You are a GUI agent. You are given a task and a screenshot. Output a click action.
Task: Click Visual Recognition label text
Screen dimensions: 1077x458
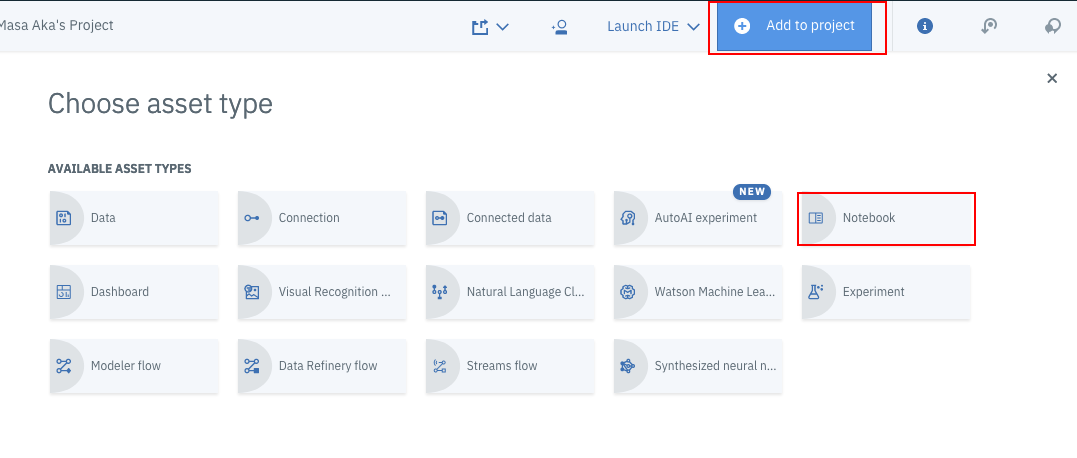(335, 292)
